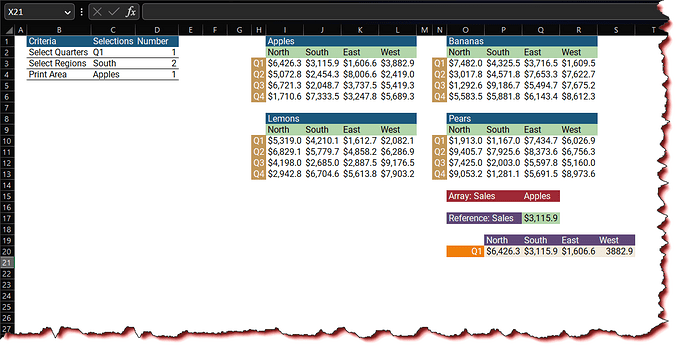Click the Enter checkmark formula bar icon

pos(114,12)
